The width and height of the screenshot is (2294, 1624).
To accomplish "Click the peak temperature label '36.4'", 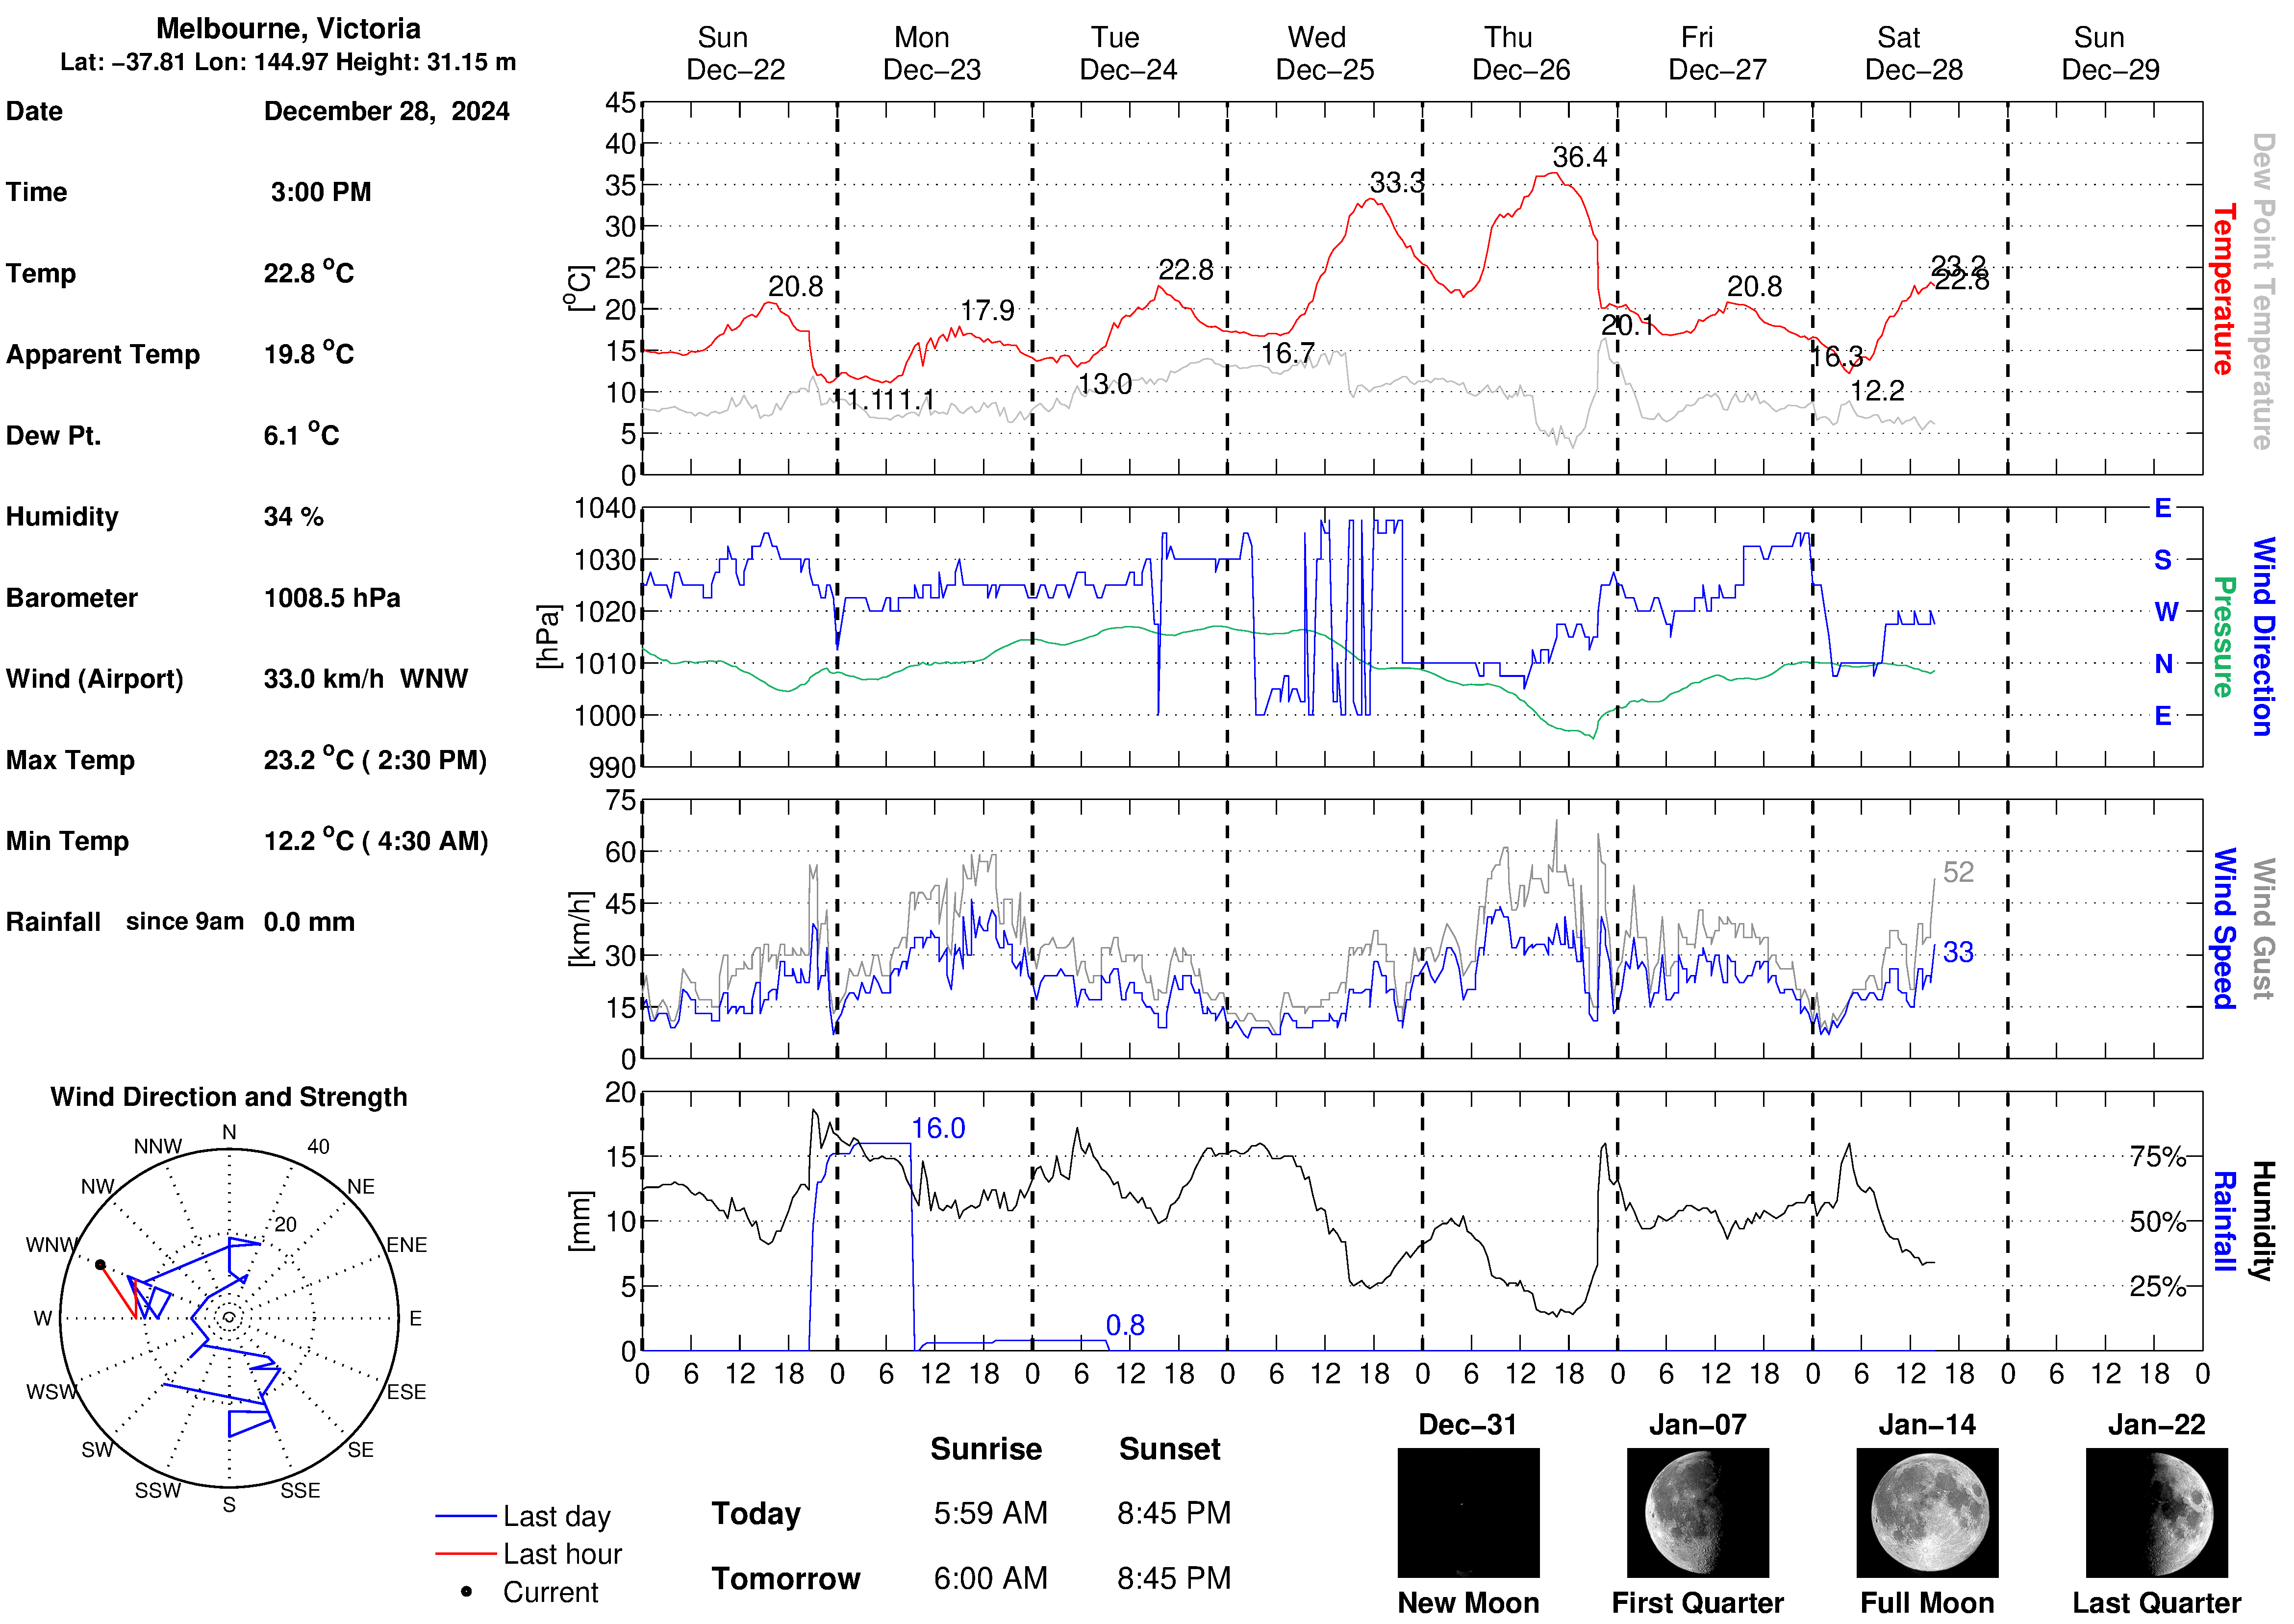I will click(1579, 157).
